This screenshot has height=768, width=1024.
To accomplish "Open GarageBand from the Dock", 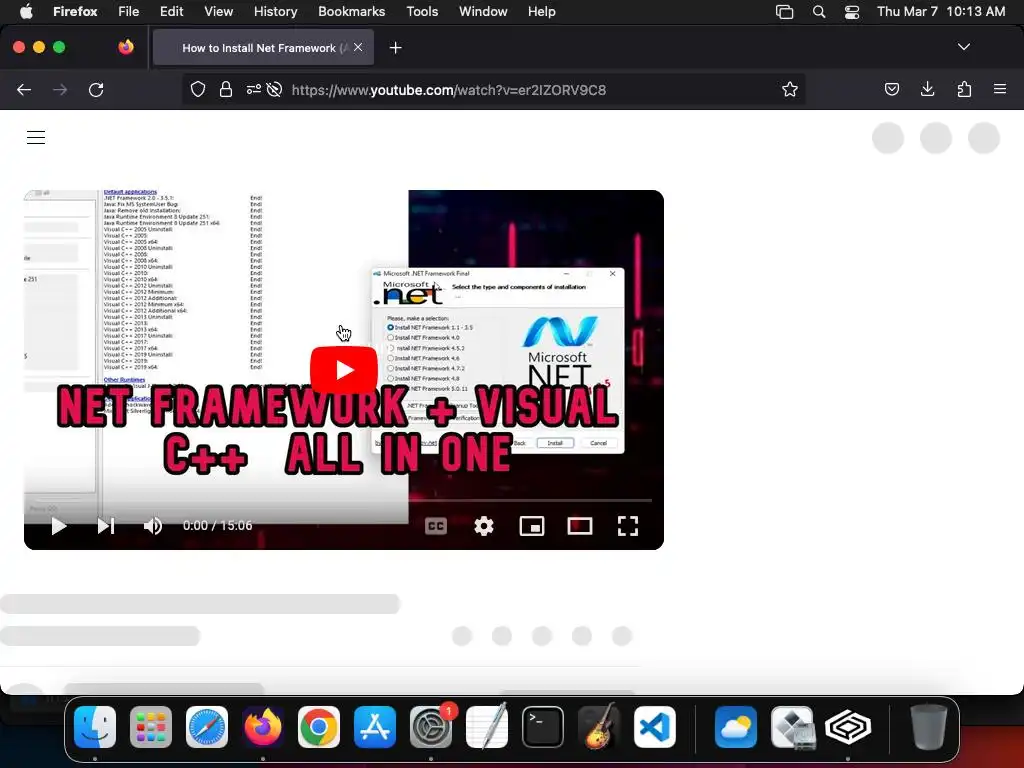I will click(599, 726).
